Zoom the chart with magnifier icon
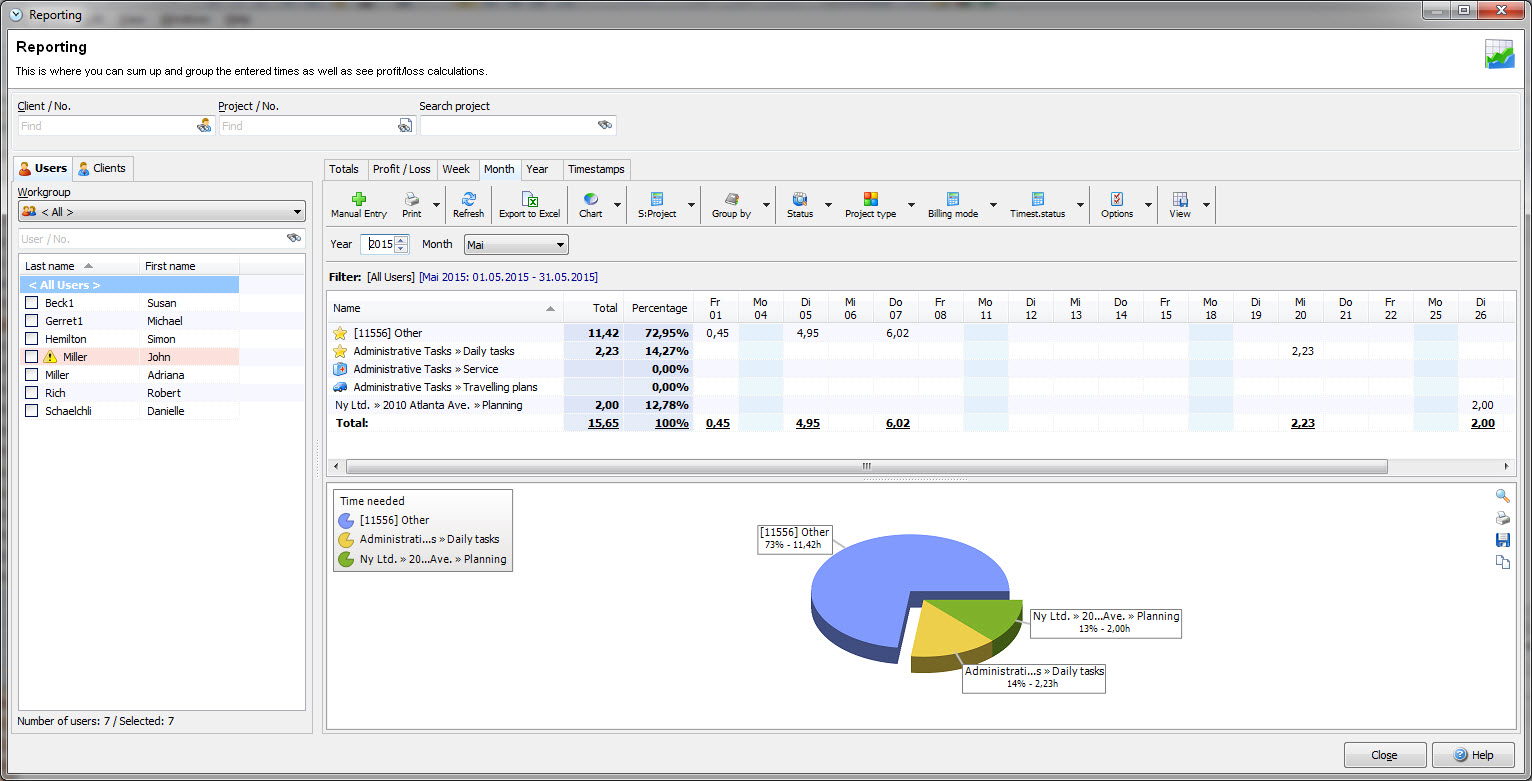The image size is (1532, 781). pos(1502,496)
